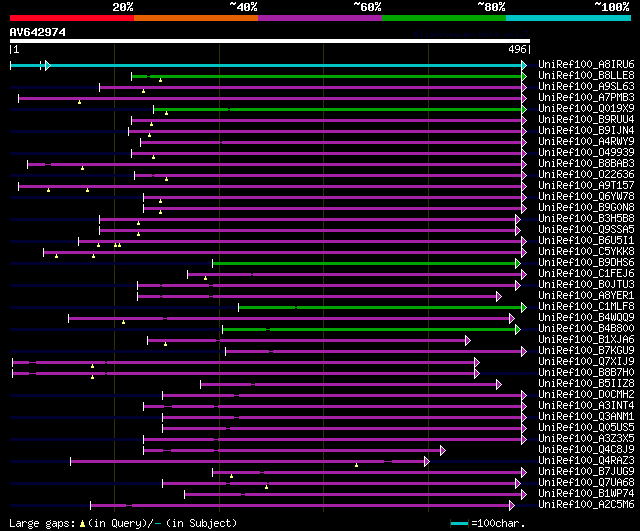Click the orange ~40% identity legend segment
This screenshot has width=640, height=531.
coord(196,18)
